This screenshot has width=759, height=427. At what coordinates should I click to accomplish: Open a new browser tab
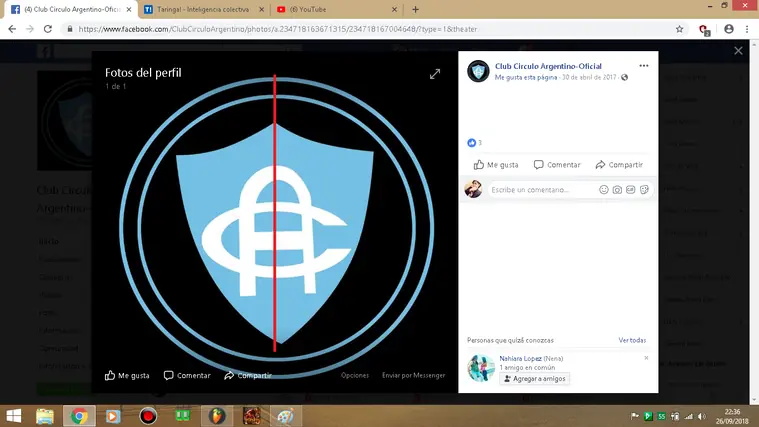coord(415,9)
